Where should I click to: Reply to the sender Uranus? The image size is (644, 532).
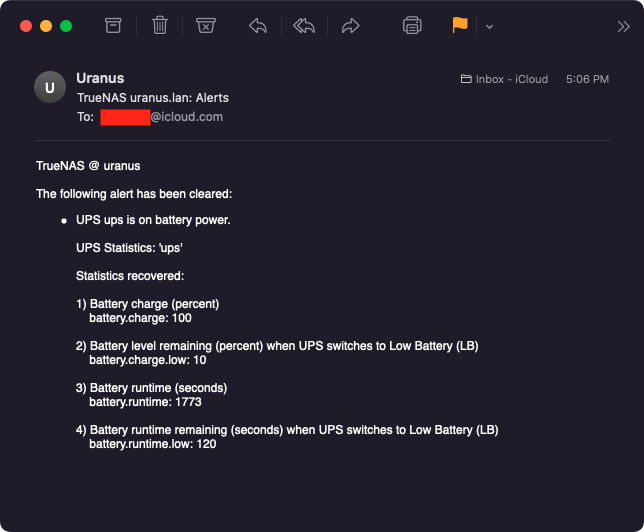tap(258, 26)
